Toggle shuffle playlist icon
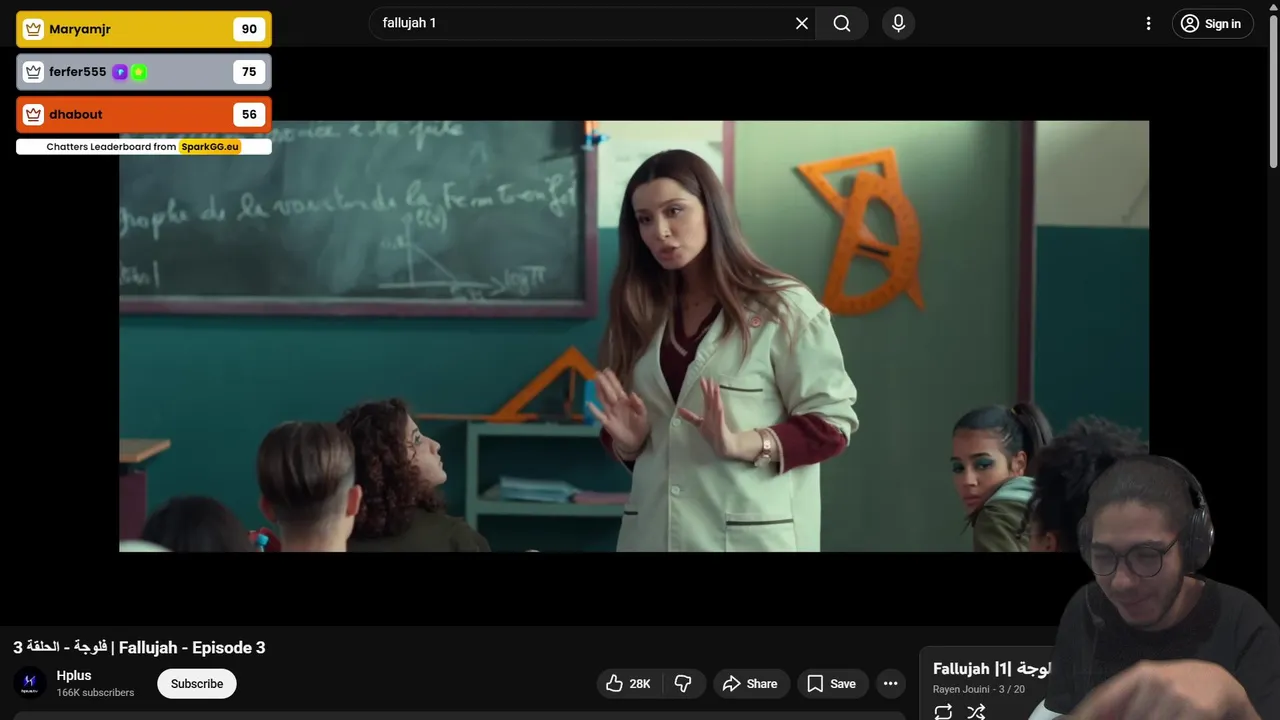1280x720 pixels. pyautogui.click(x=976, y=712)
